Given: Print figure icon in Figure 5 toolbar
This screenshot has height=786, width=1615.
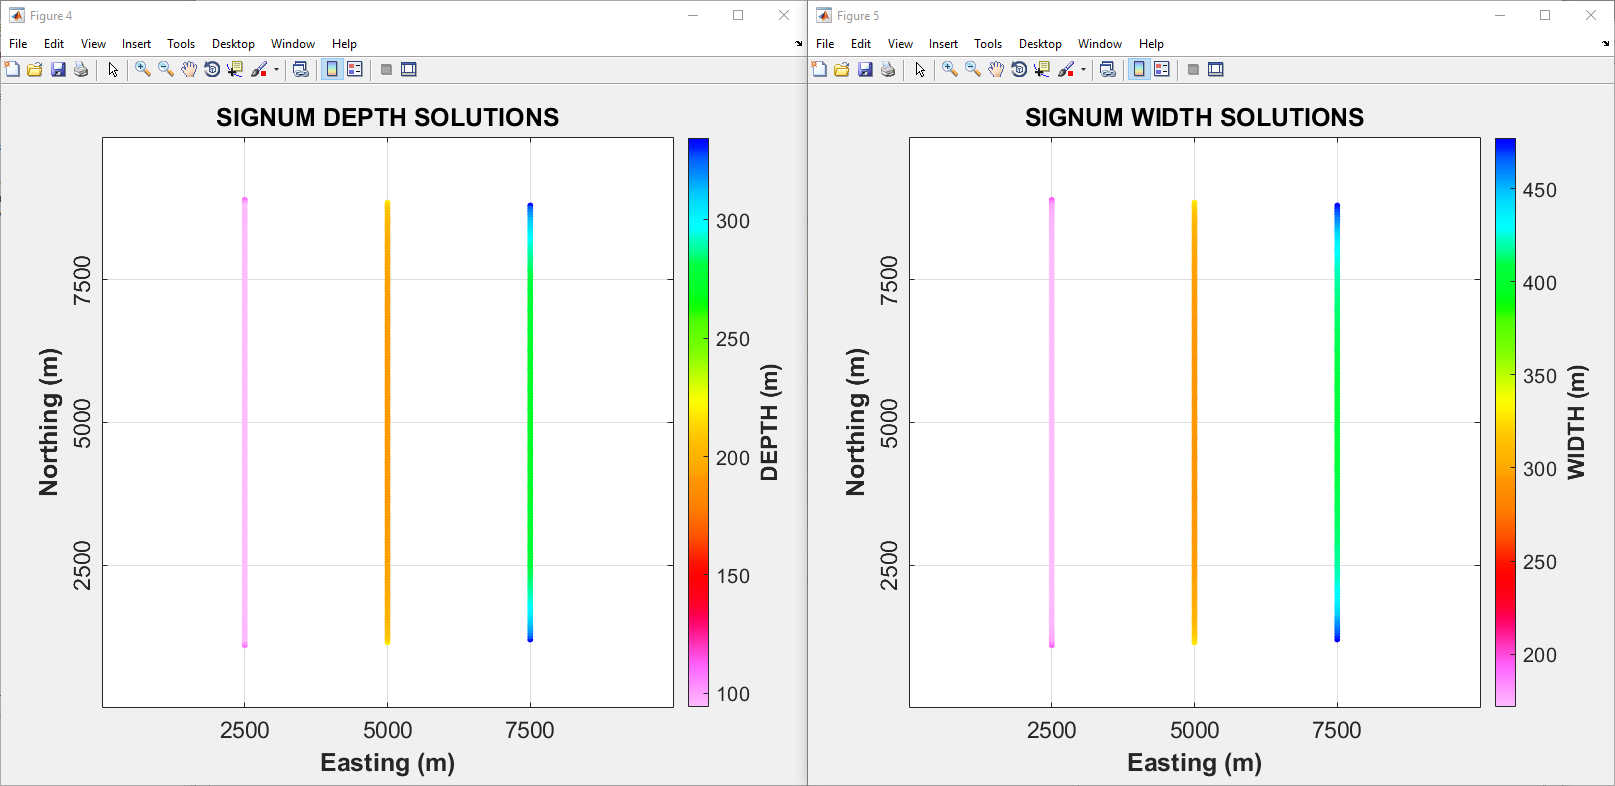Looking at the screenshot, I should click(888, 69).
